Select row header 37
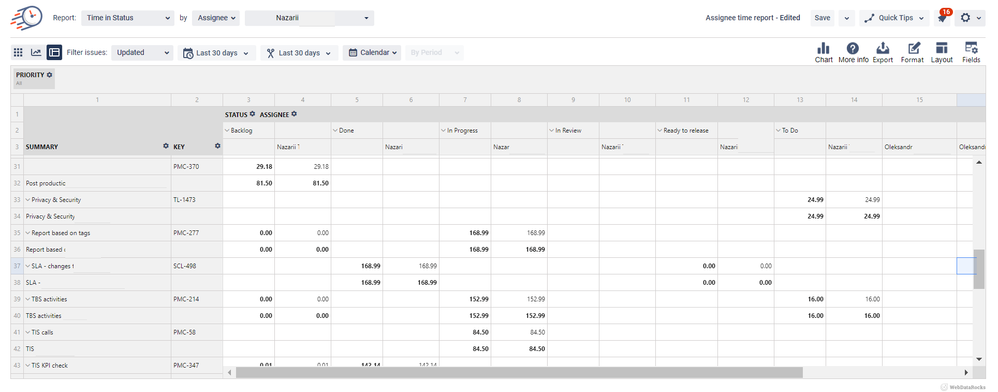Screen dimensions: 998x392 pos(17,266)
